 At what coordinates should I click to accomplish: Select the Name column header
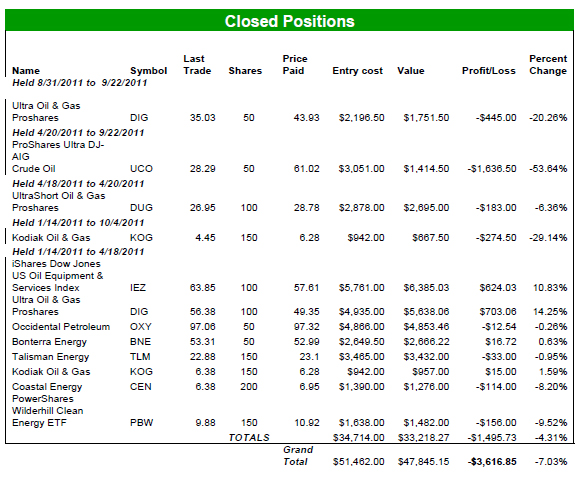point(26,71)
